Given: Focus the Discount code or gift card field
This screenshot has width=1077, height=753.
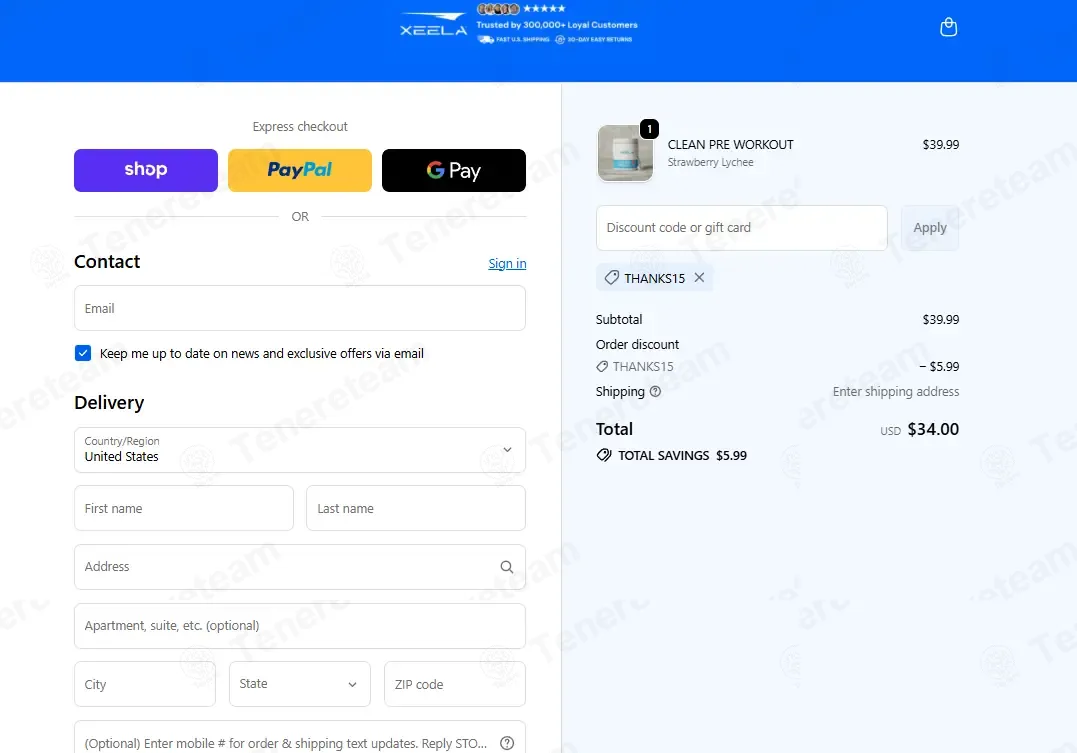Looking at the screenshot, I should point(741,228).
